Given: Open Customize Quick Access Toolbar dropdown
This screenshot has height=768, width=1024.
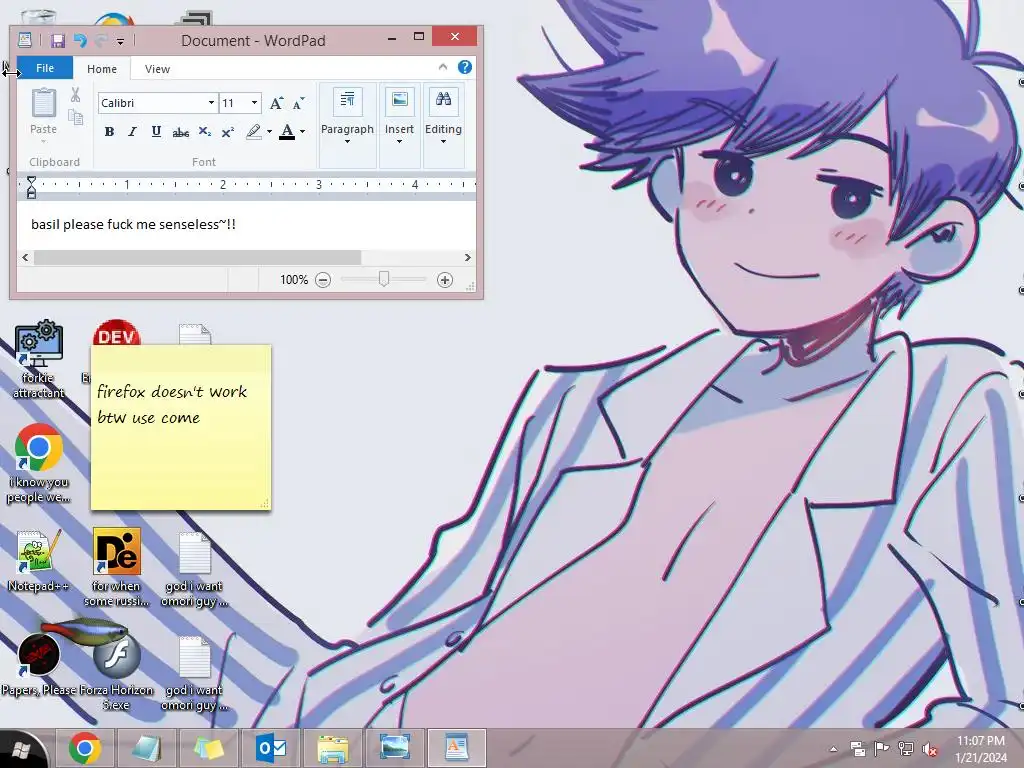Looking at the screenshot, I should (120, 42).
